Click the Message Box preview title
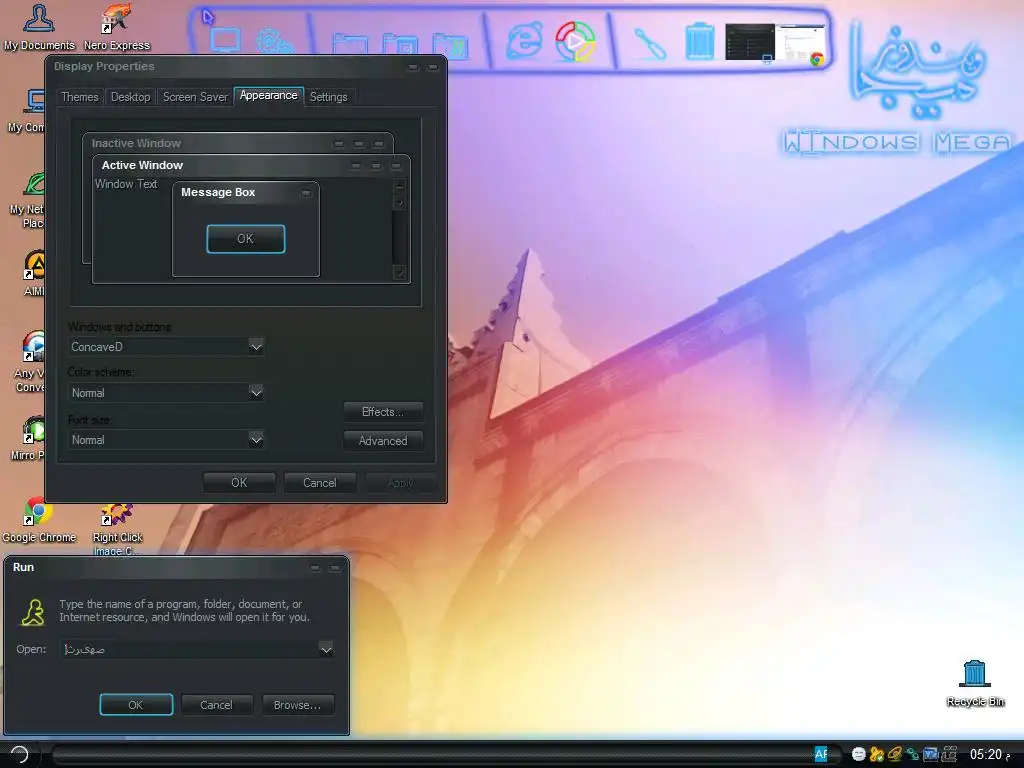 (218, 192)
